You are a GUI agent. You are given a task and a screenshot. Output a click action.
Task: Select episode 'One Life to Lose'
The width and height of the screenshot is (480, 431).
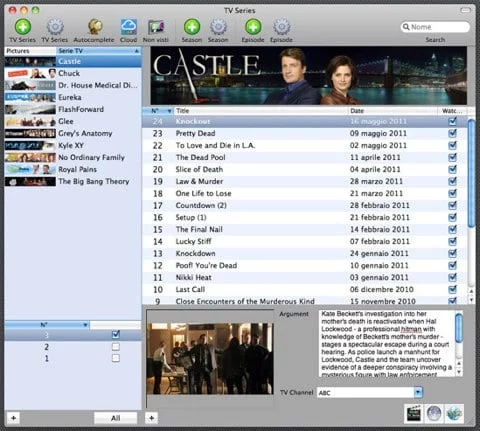pos(305,193)
